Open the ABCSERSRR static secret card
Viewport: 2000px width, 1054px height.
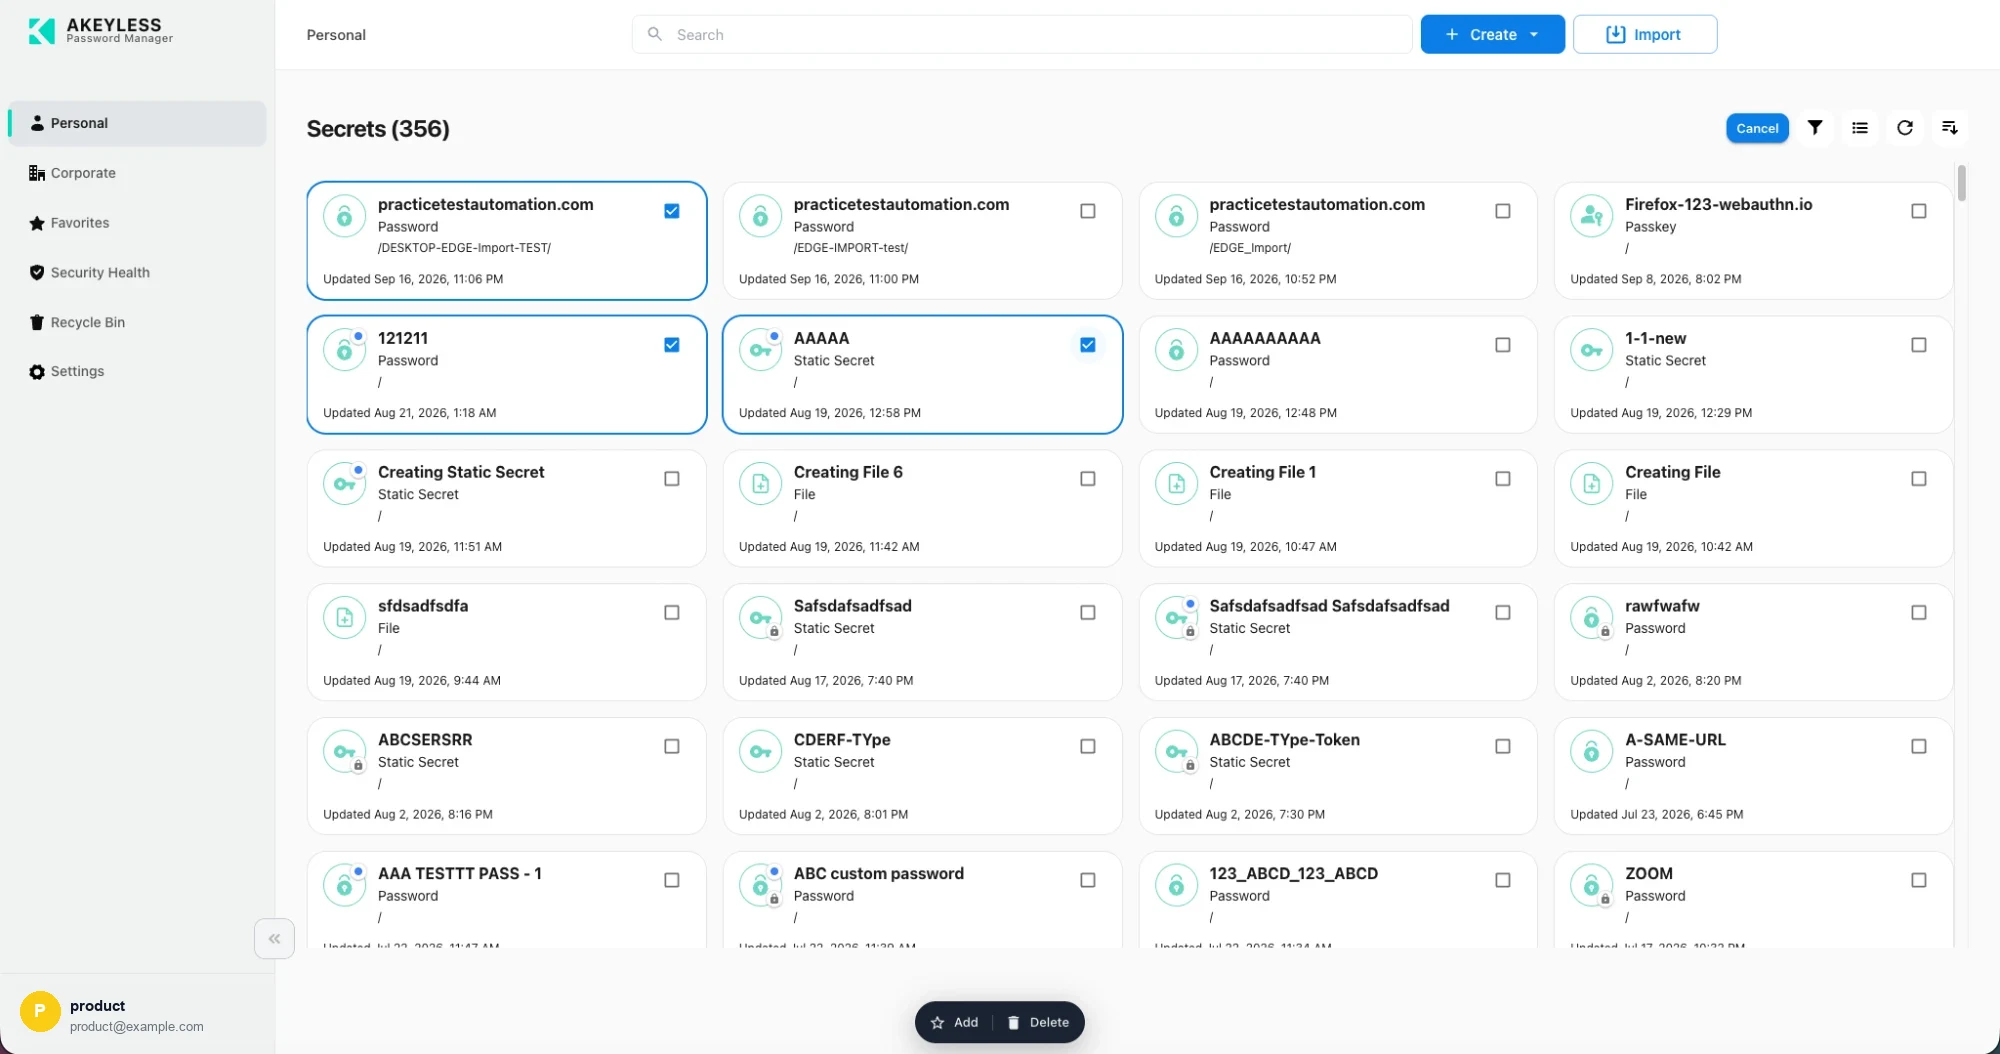[x=506, y=776]
